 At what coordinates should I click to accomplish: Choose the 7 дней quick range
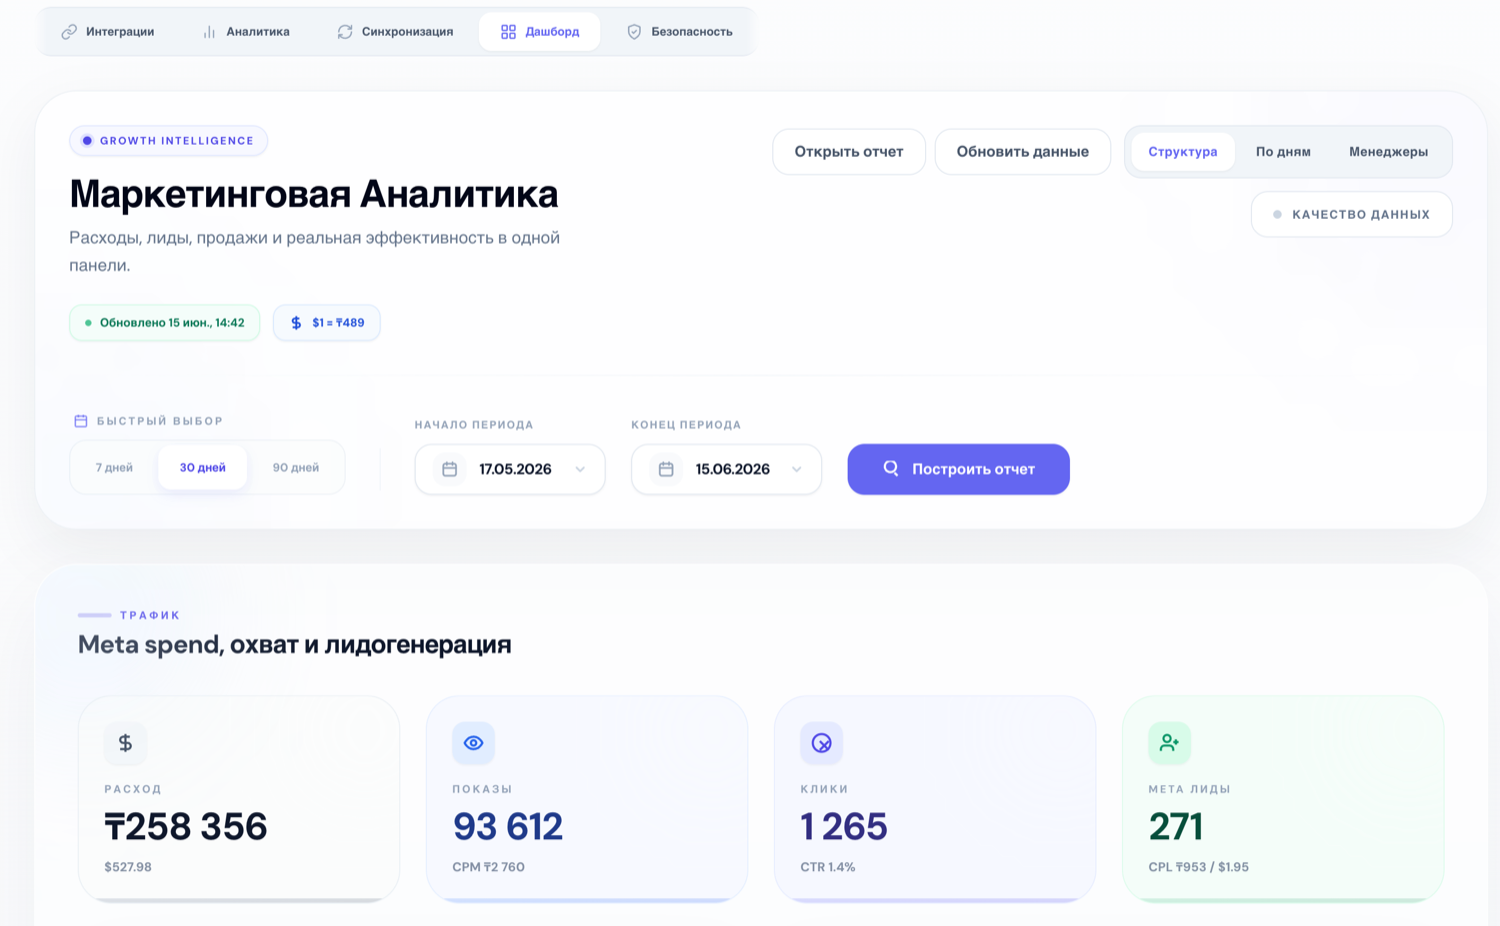point(114,467)
